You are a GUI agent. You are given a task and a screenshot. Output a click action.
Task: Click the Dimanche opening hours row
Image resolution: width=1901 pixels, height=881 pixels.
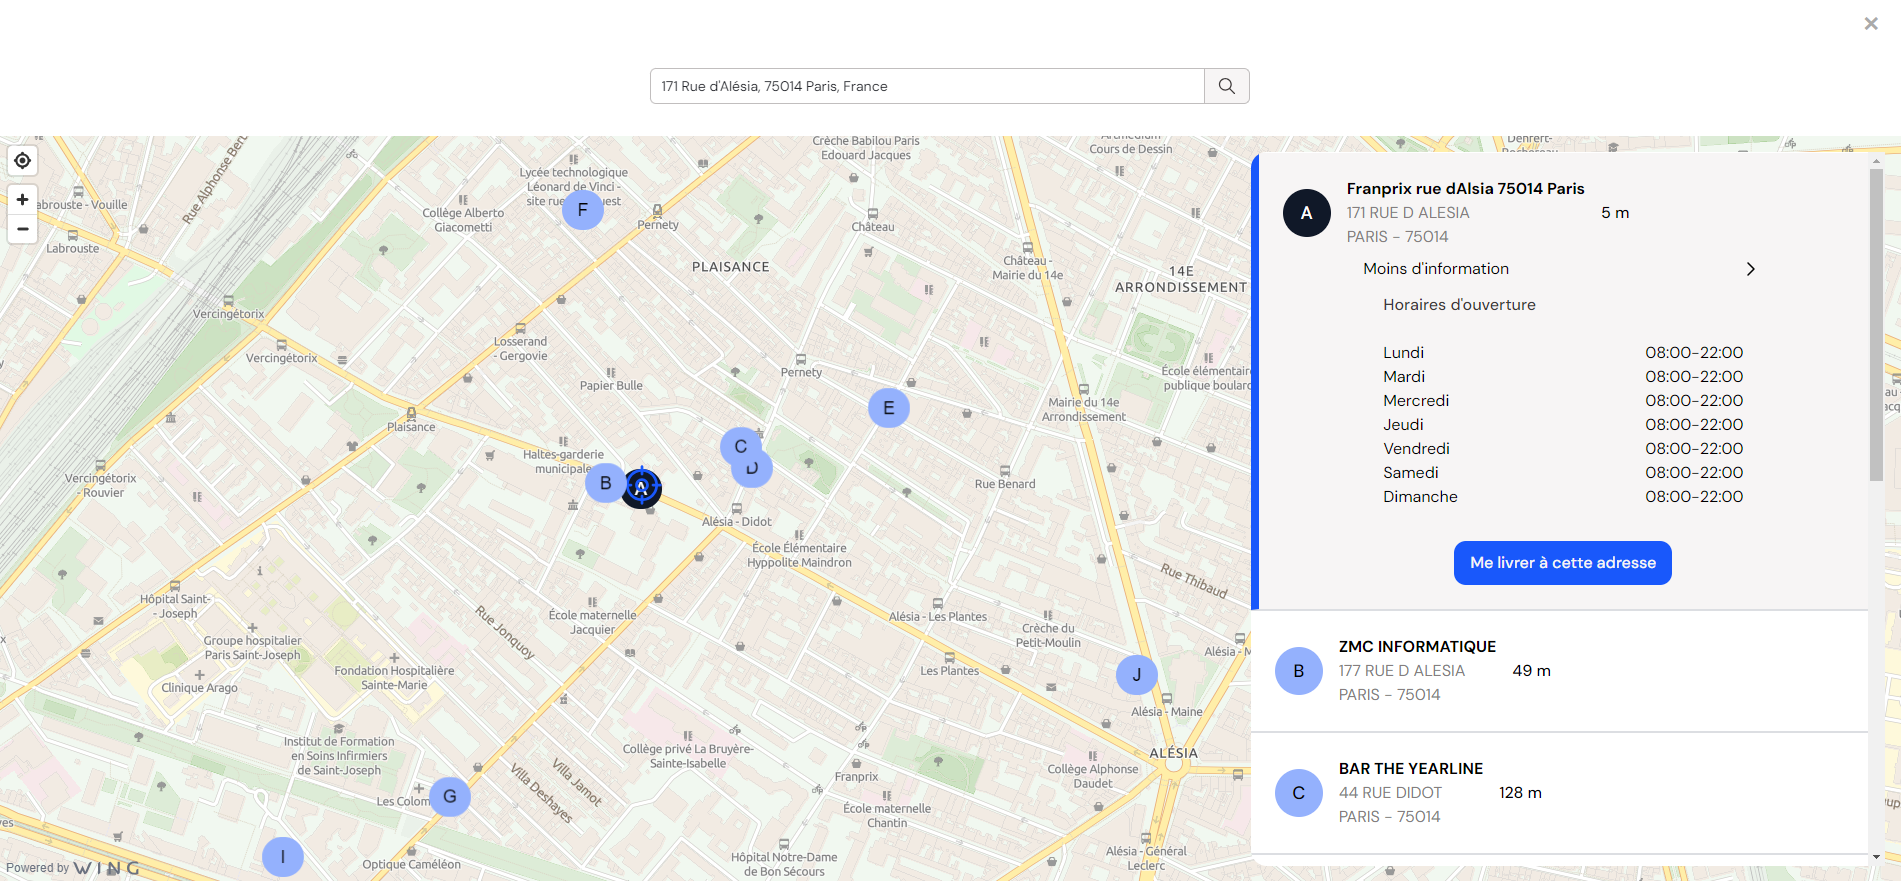tap(1563, 497)
